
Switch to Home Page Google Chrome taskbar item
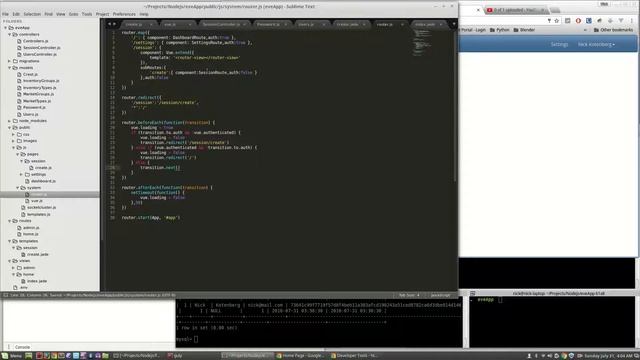tap(300, 356)
